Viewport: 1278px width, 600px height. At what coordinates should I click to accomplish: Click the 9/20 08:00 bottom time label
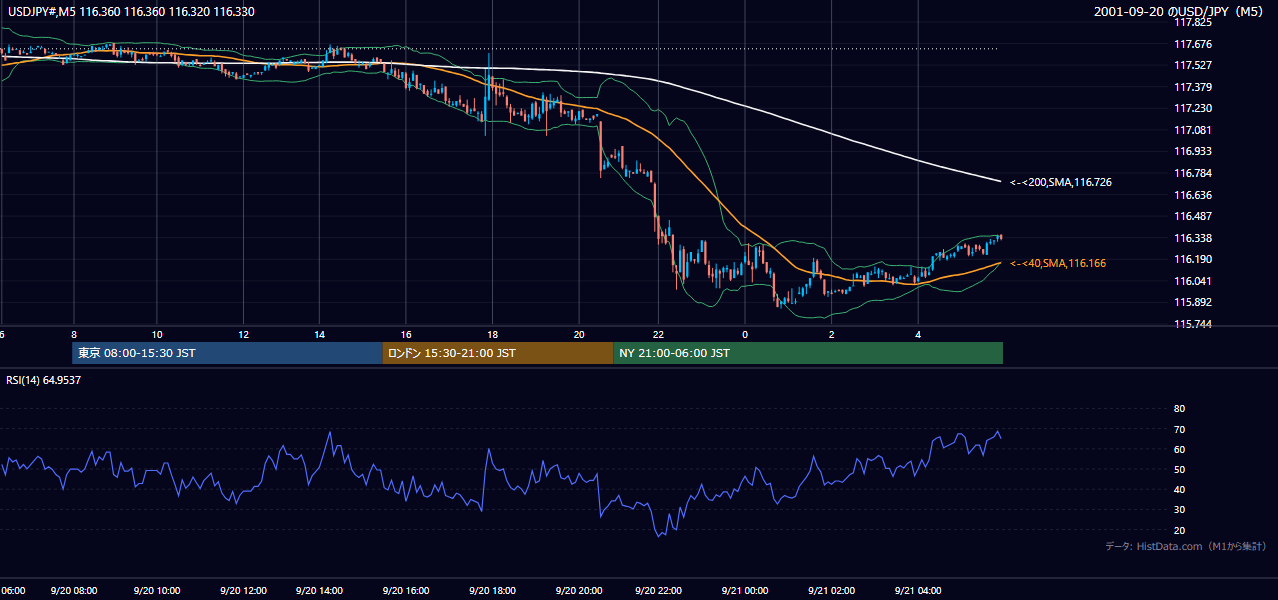point(75,591)
